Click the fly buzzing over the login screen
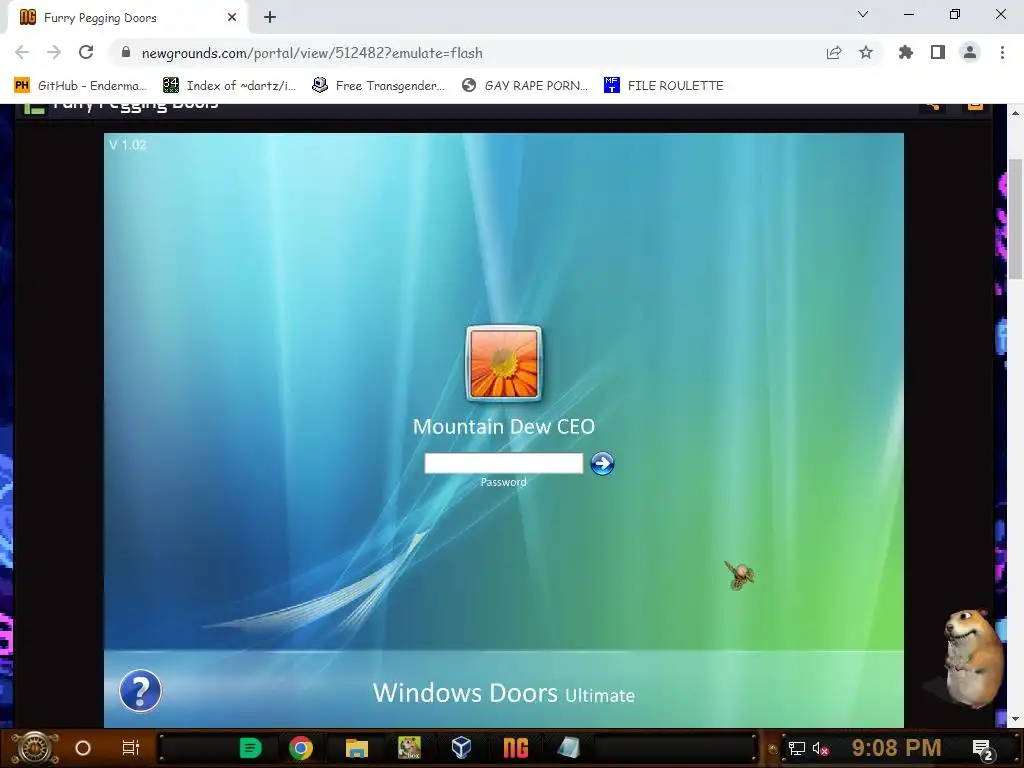The image size is (1024, 768). [740, 575]
